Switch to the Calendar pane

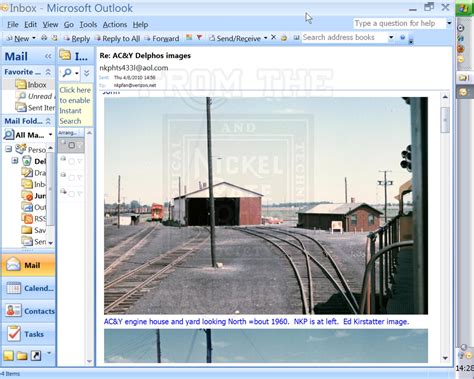click(x=29, y=288)
